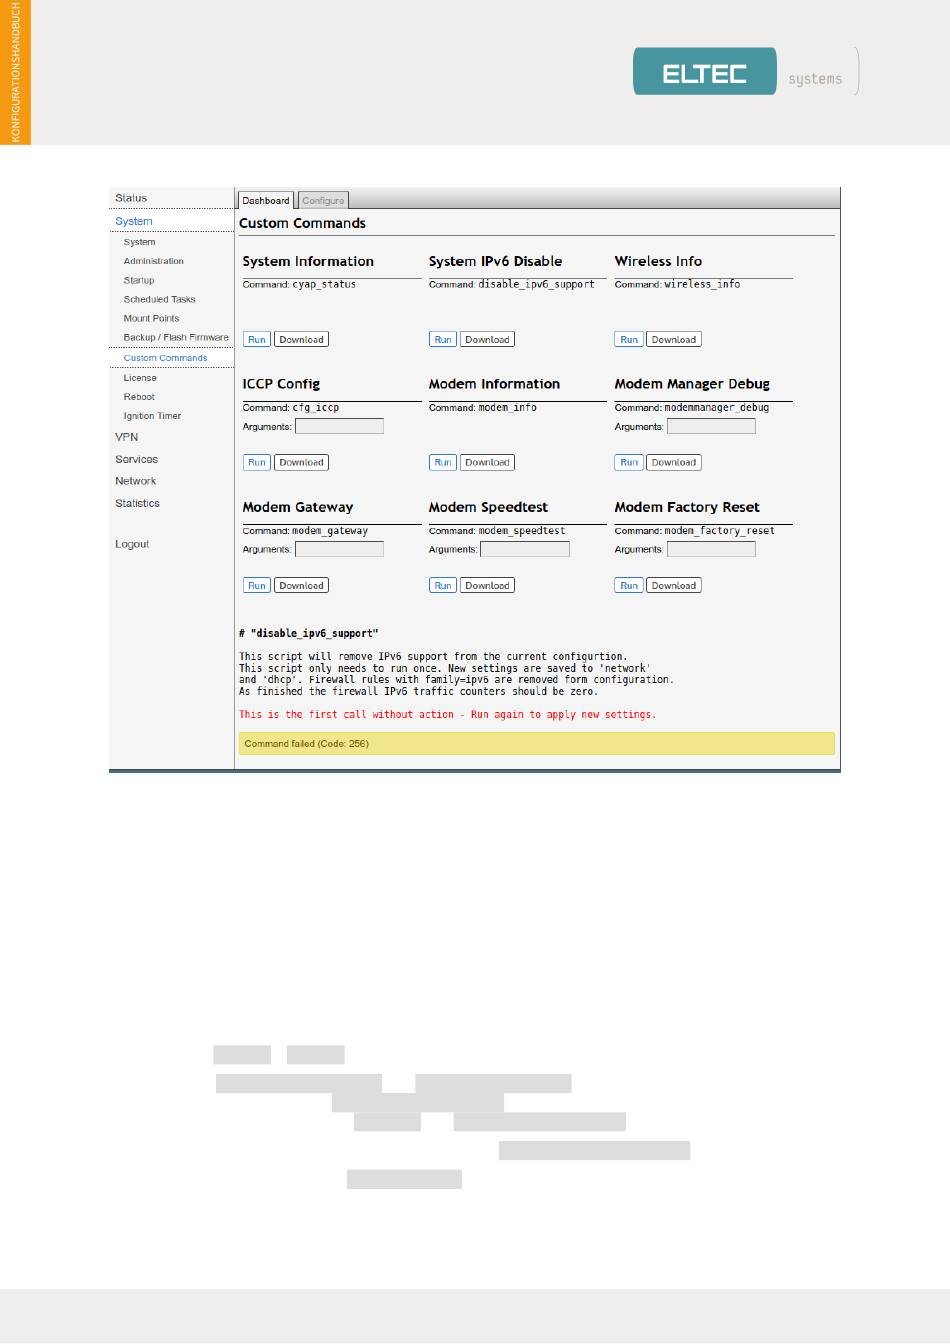Expand the Services menu
The width and height of the screenshot is (950, 1344).
tap(137, 459)
